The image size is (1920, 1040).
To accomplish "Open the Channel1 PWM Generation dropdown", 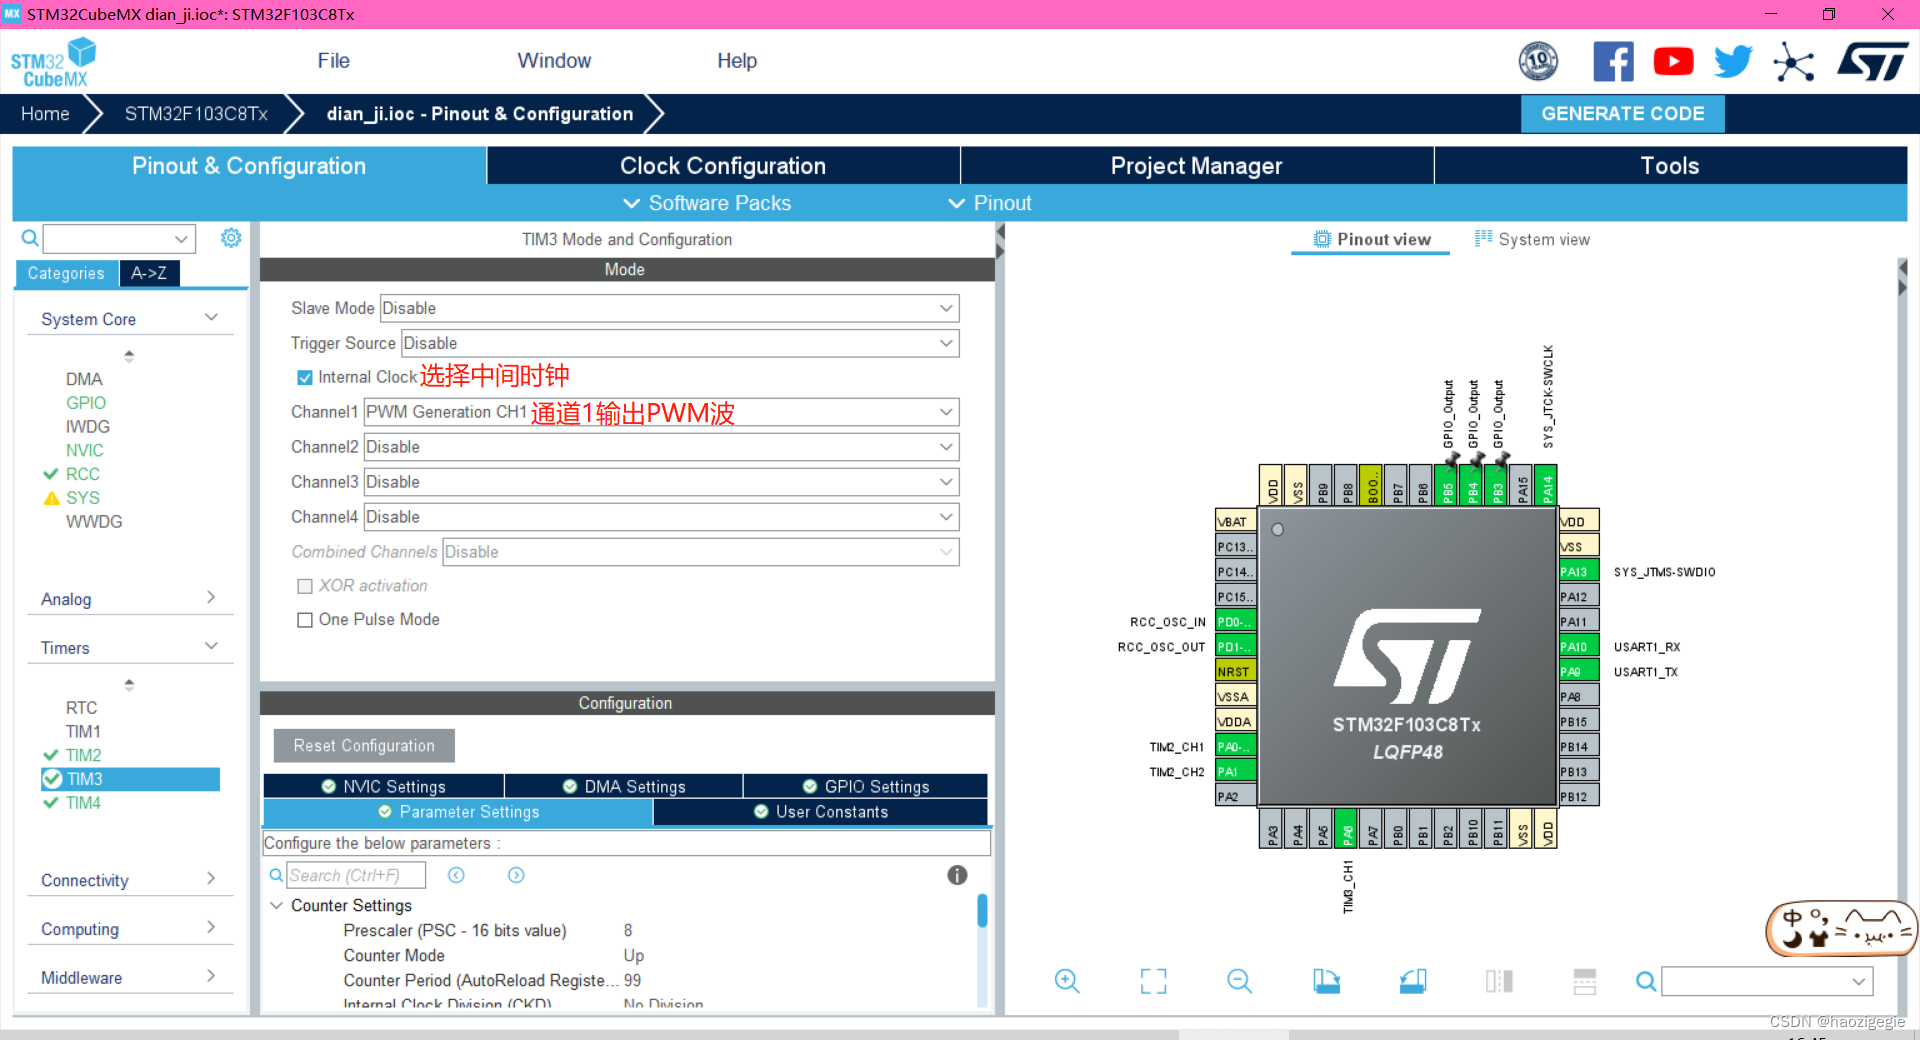I will tap(661, 412).
